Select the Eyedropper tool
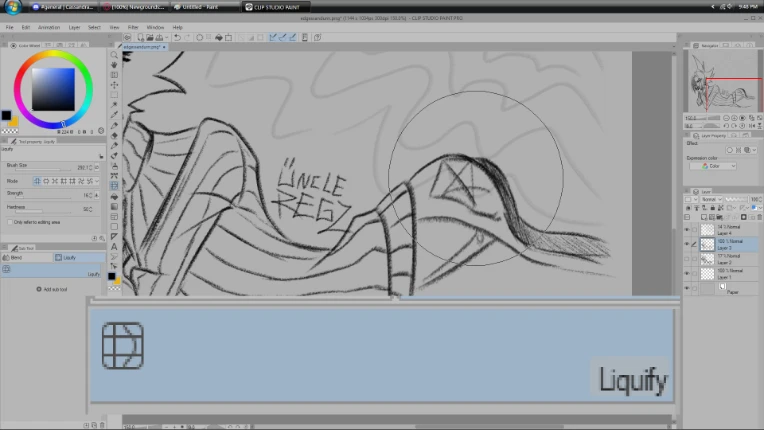The image size is (764, 430). point(114,115)
